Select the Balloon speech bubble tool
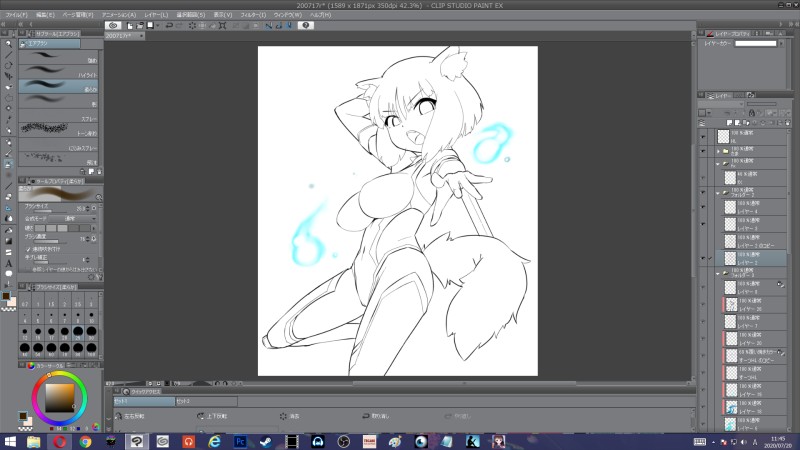Image resolution: width=800 pixels, height=450 pixels. tap(8, 274)
